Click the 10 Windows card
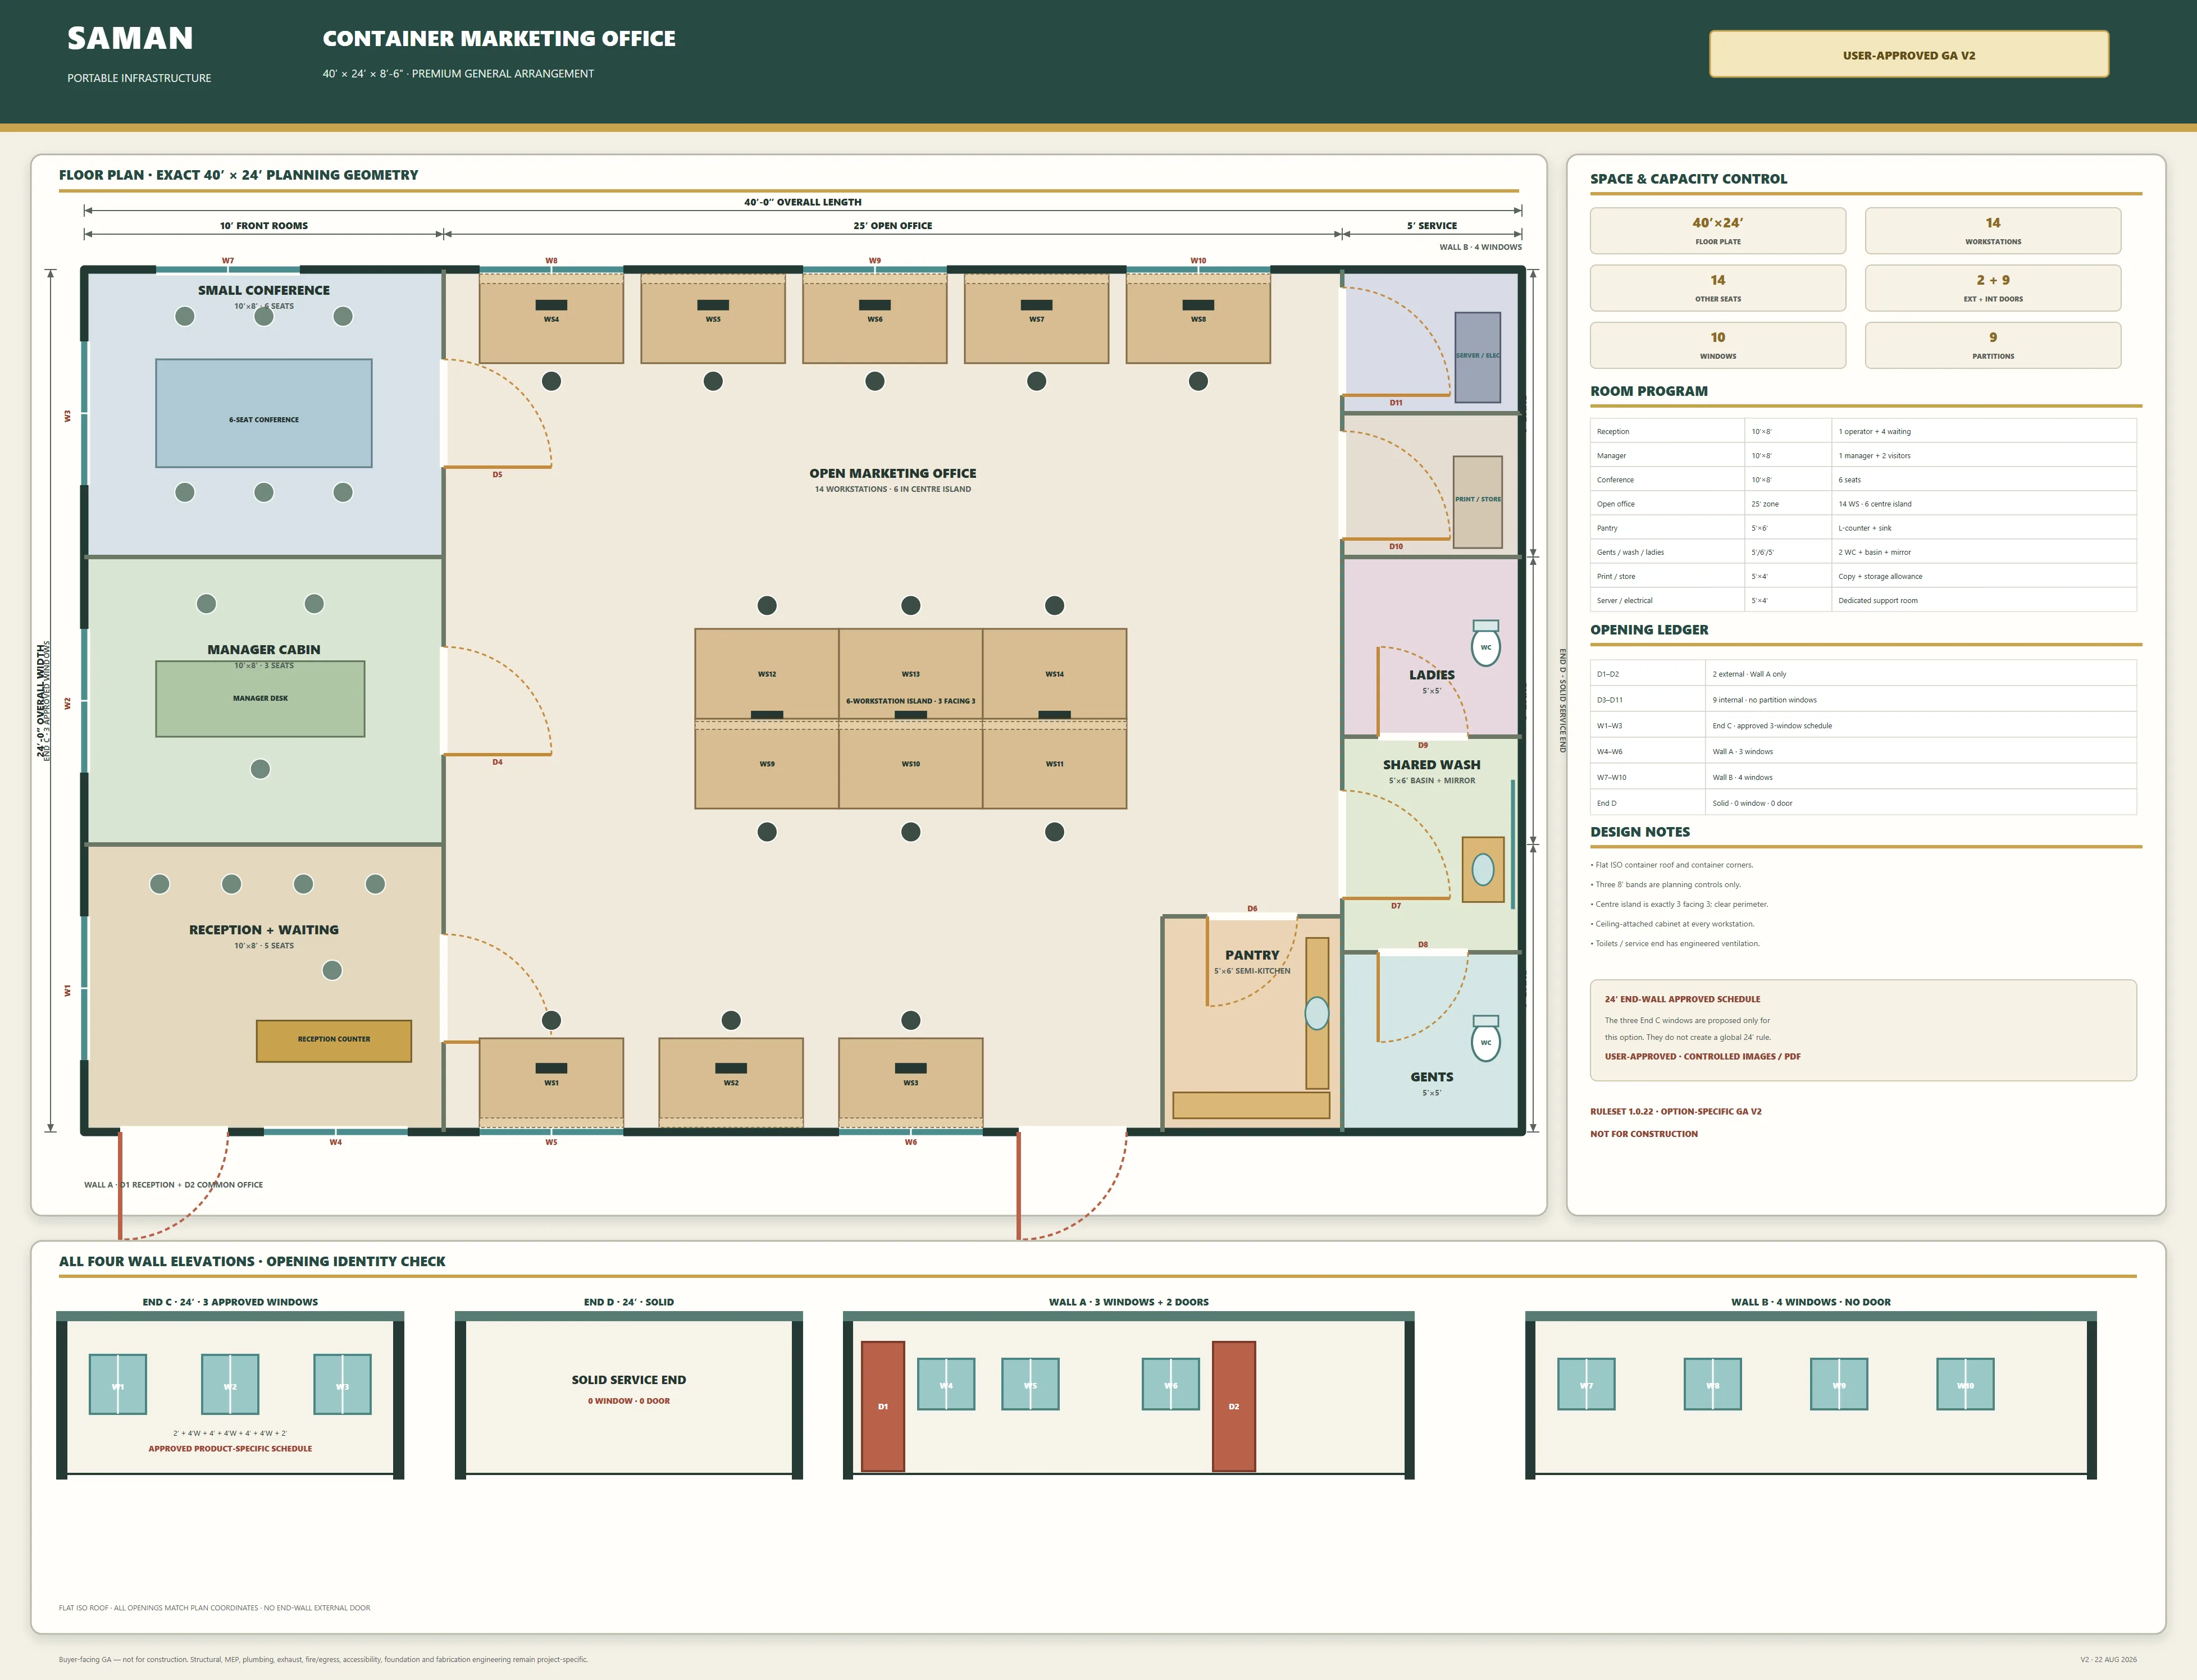This screenshot has width=2197, height=1680. [x=1717, y=345]
